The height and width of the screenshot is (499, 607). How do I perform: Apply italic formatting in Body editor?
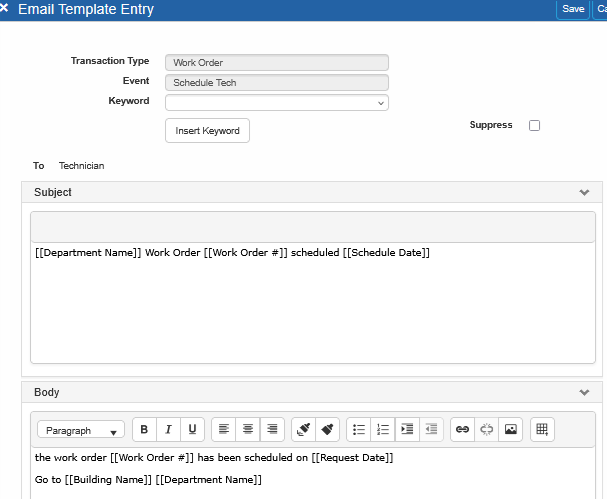(168, 430)
